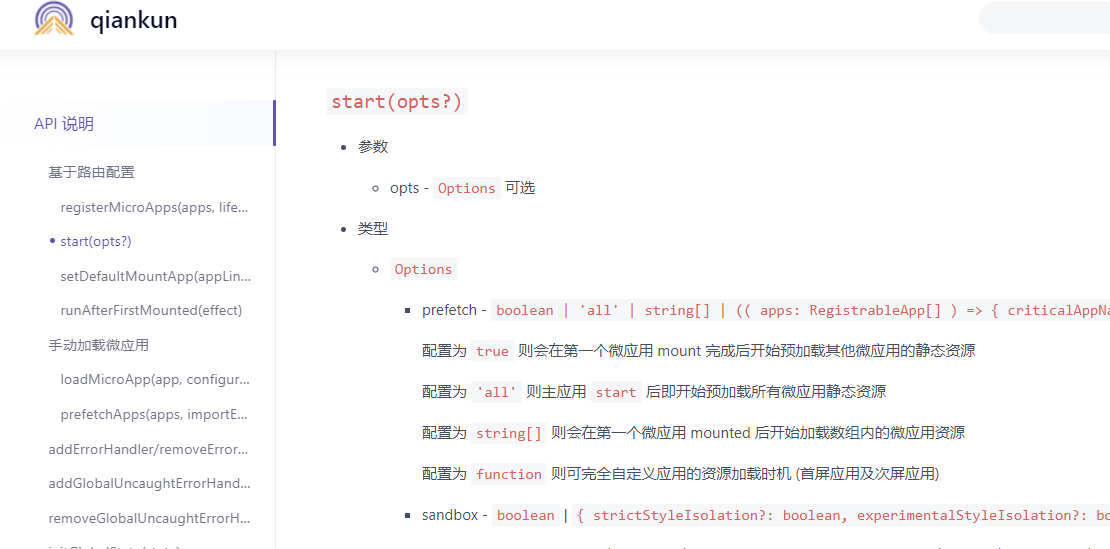Click the prefetch type signature code

800,311
